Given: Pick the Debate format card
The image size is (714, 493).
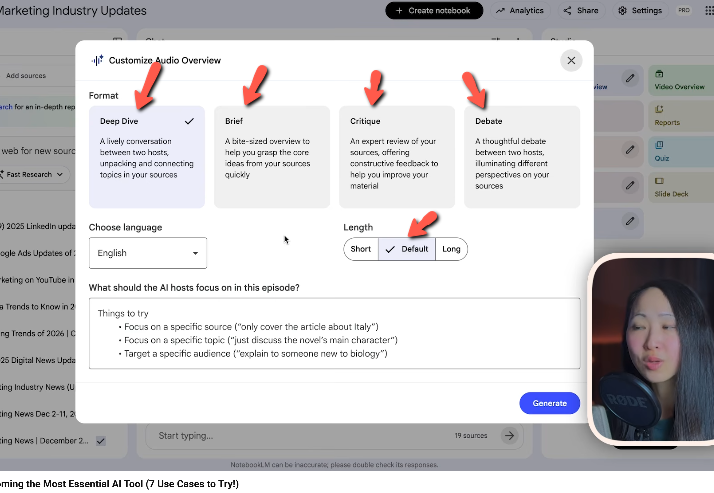Looking at the screenshot, I should tap(522, 157).
